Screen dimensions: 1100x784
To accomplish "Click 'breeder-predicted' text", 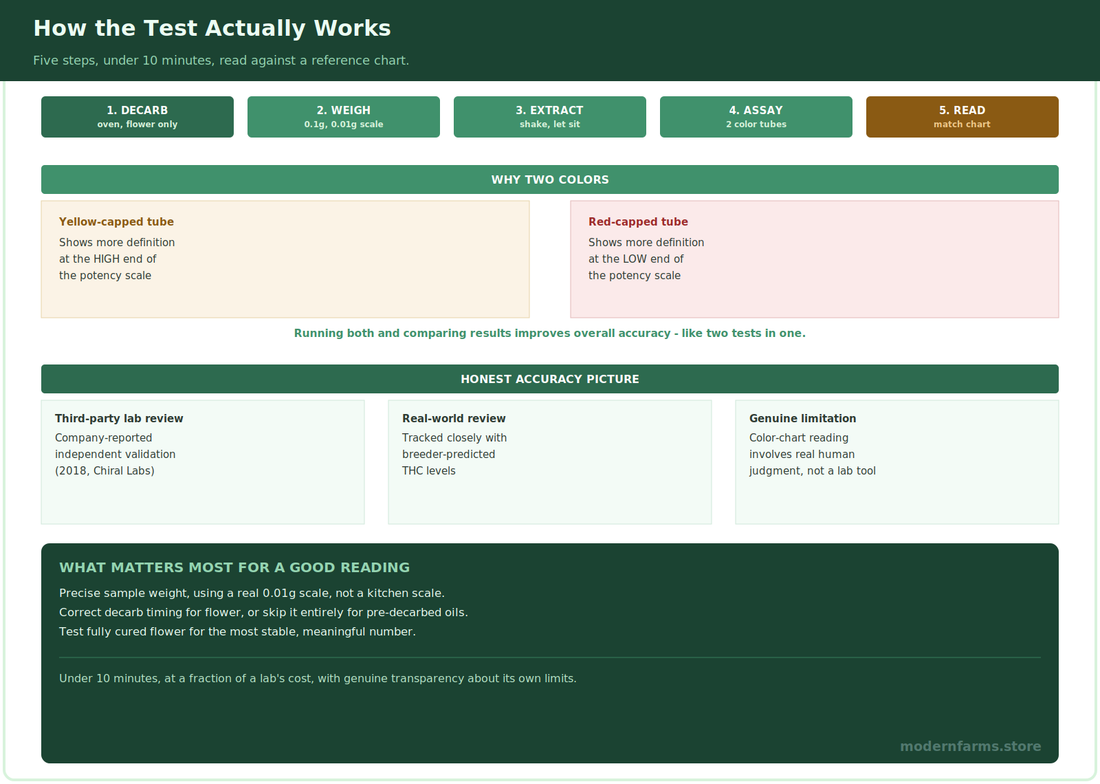I will 449,454.
